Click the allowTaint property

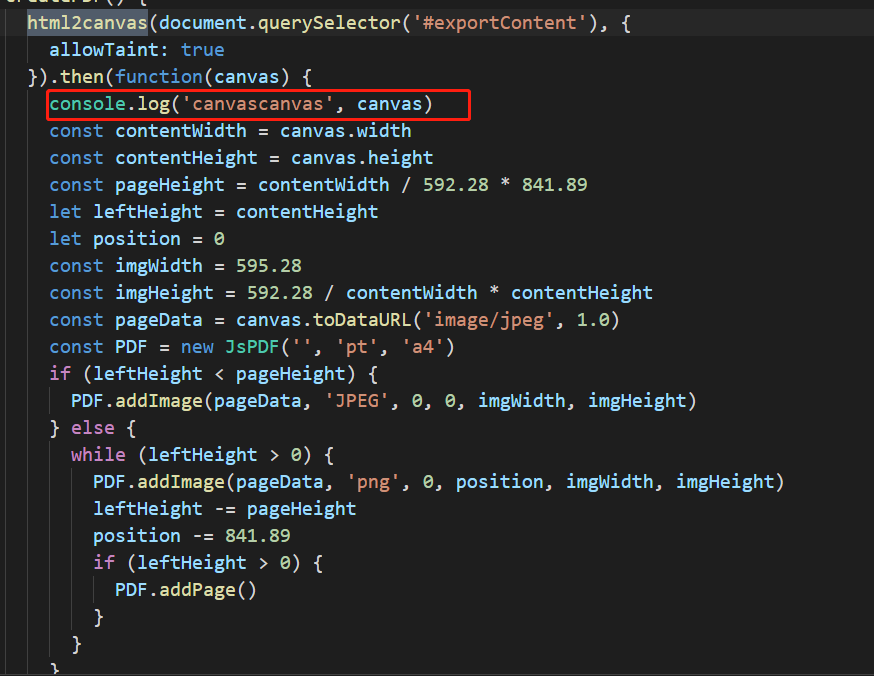88,49
